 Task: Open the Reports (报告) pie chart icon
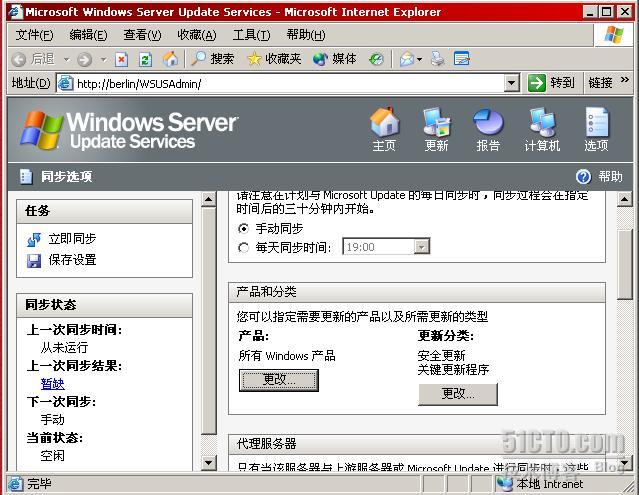[x=488, y=122]
